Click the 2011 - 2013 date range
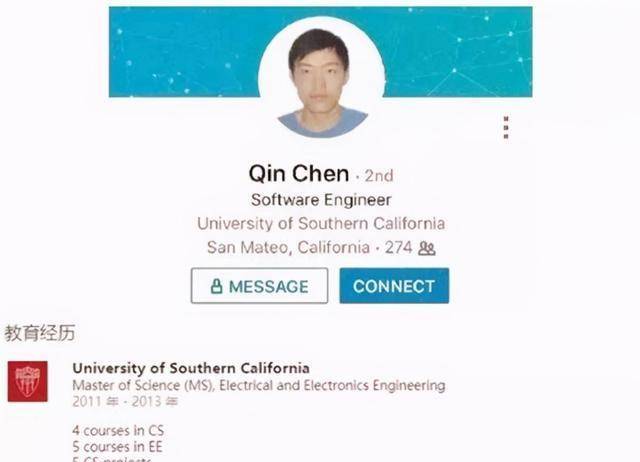The height and width of the screenshot is (462, 640). coord(125,402)
